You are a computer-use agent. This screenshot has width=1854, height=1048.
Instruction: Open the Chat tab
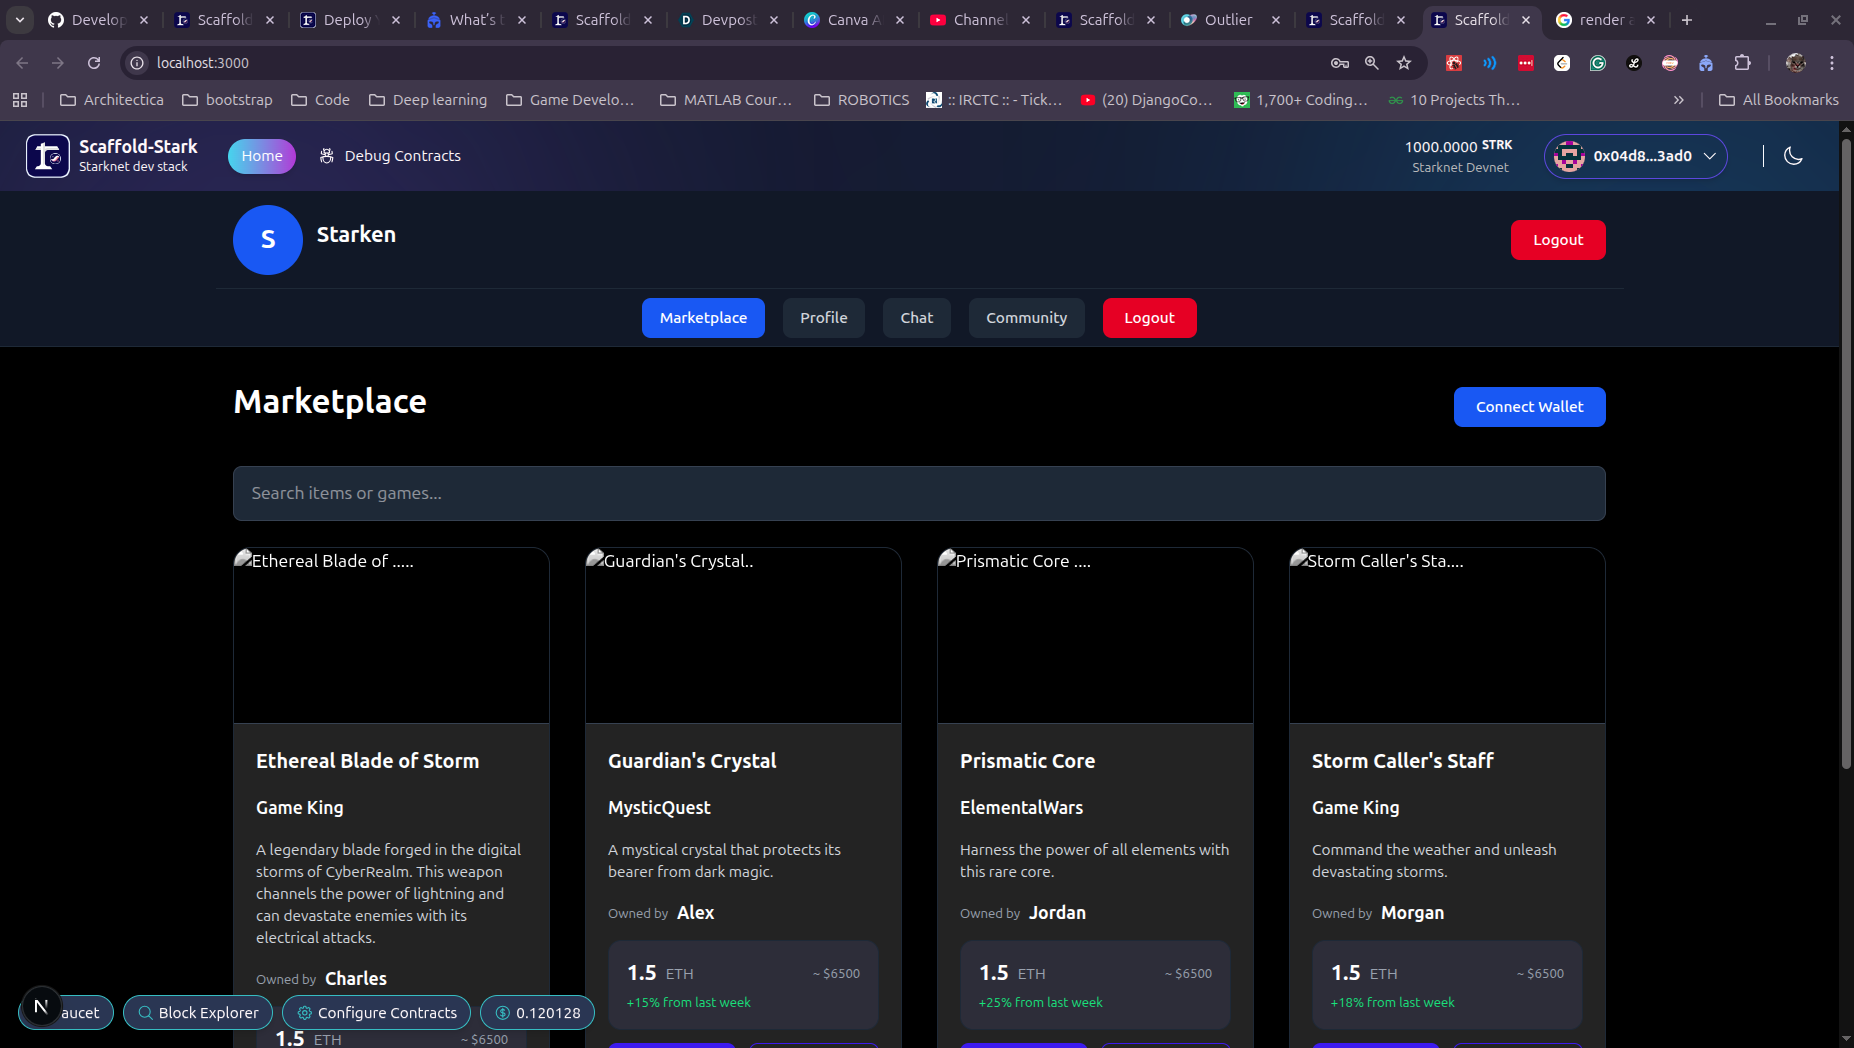(x=917, y=318)
